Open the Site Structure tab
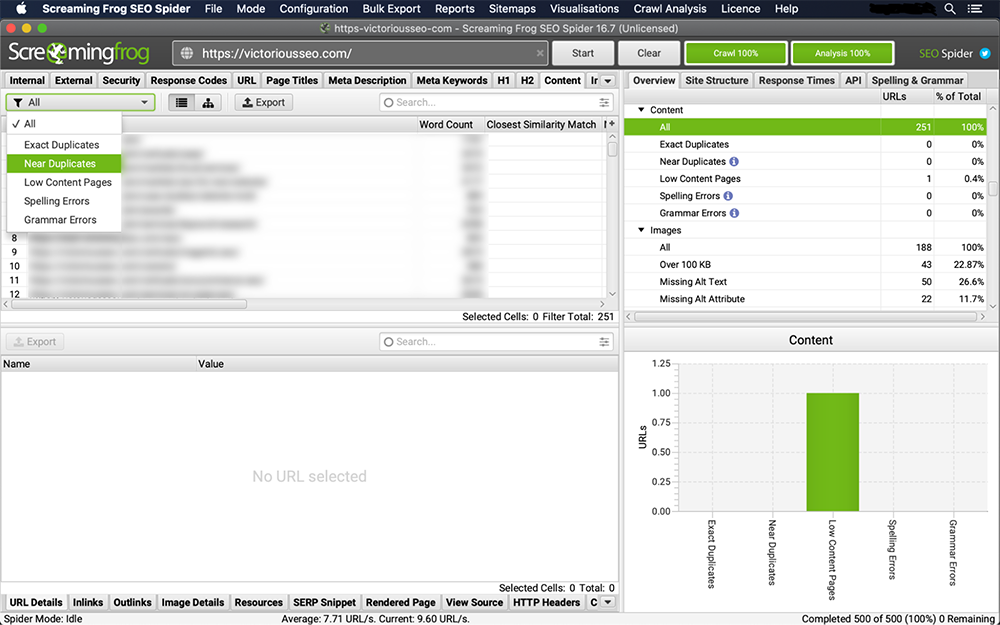The image size is (1000, 625). click(717, 80)
